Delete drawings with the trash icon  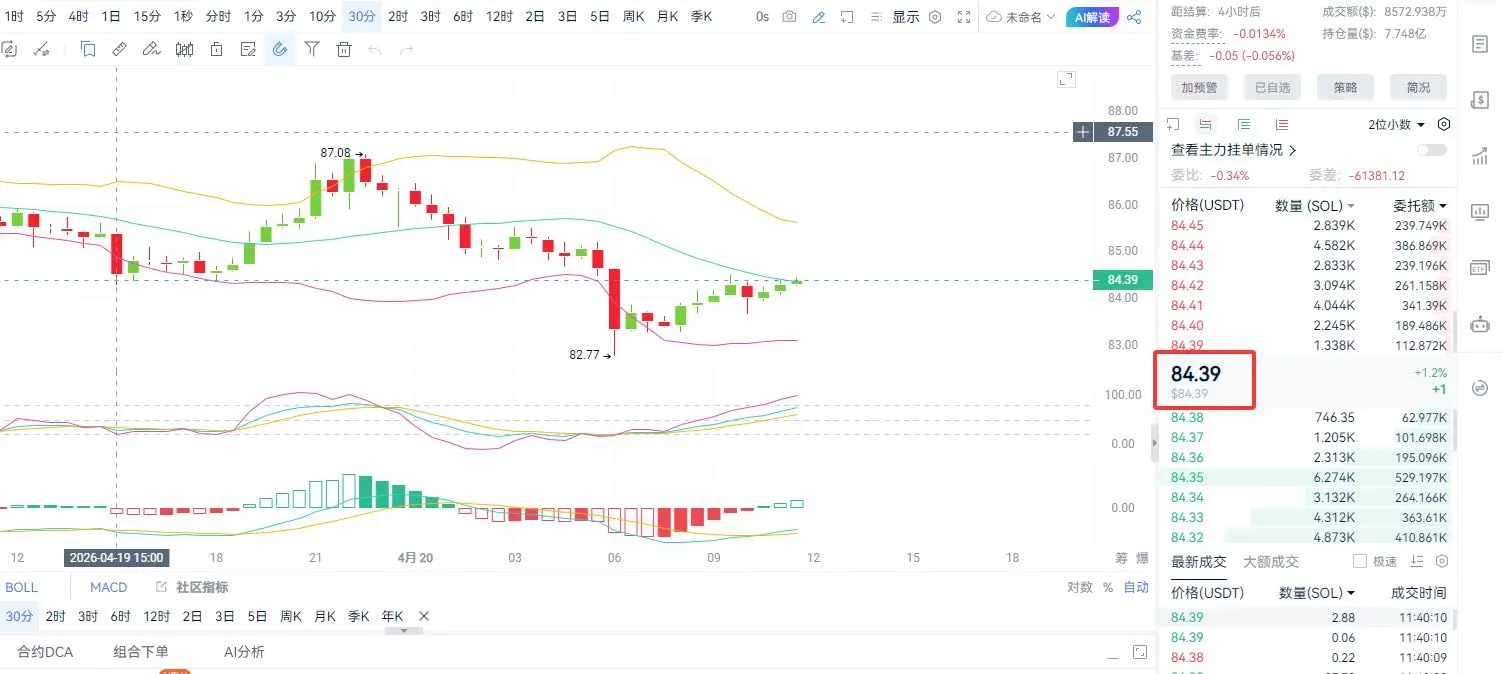pyautogui.click(x=344, y=49)
